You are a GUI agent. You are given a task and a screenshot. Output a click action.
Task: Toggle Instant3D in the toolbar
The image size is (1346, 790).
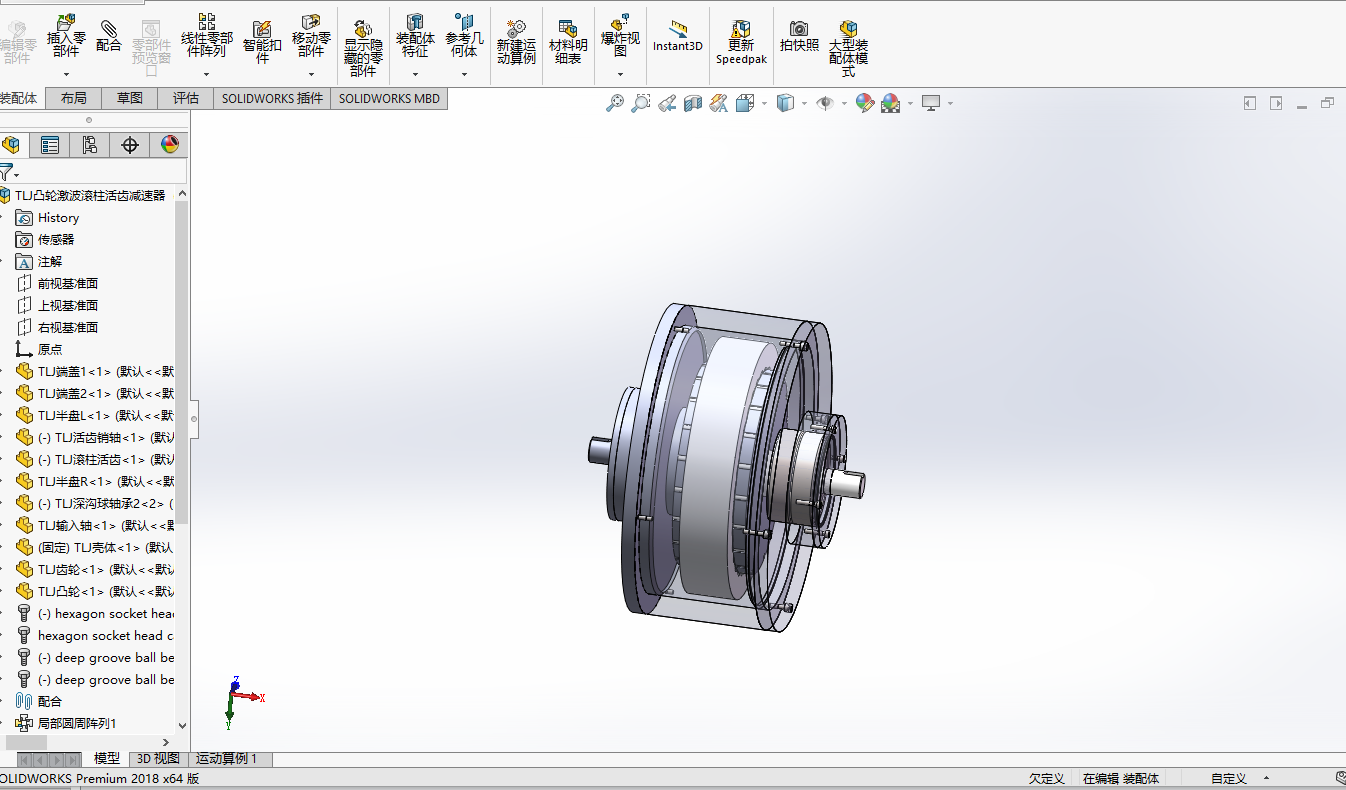(678, 36)
